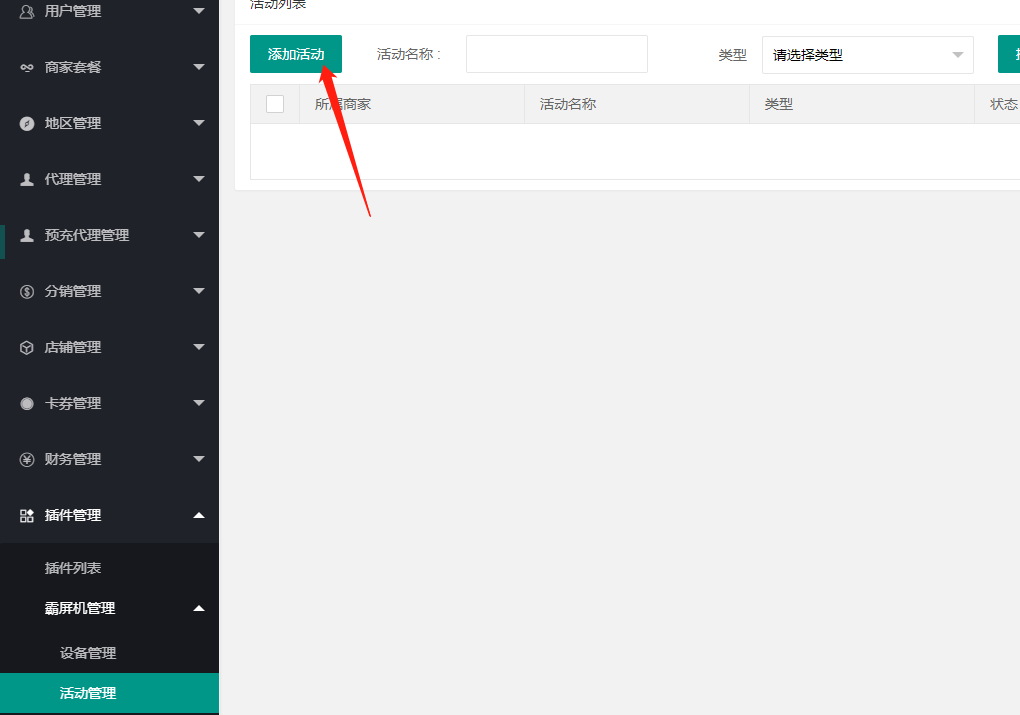Click the 用户管理 user icon
This screenshot has height=715, width=1020.
27,11
